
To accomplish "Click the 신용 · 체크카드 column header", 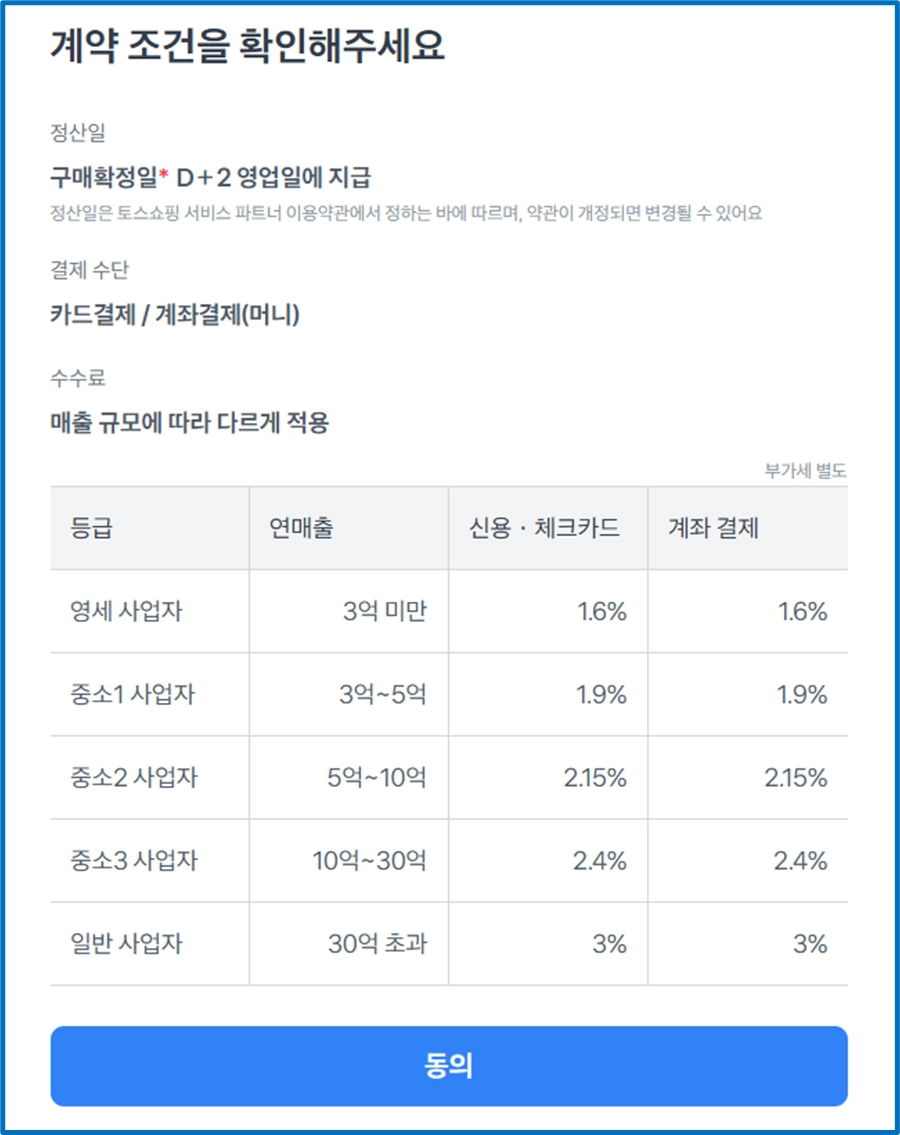I will 544,528.
